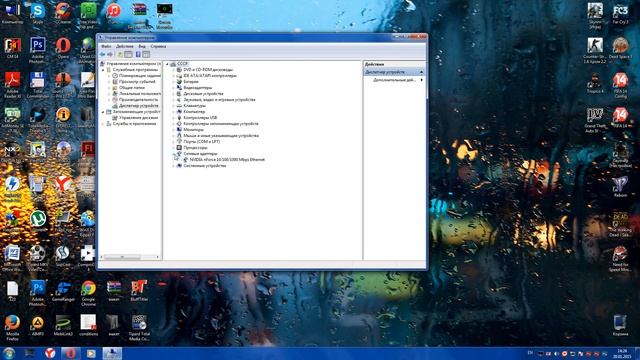Open the Recycle Bin desktop icon
Image resolution: width=640 pixels, height=360 pixels.
point(620,326)
